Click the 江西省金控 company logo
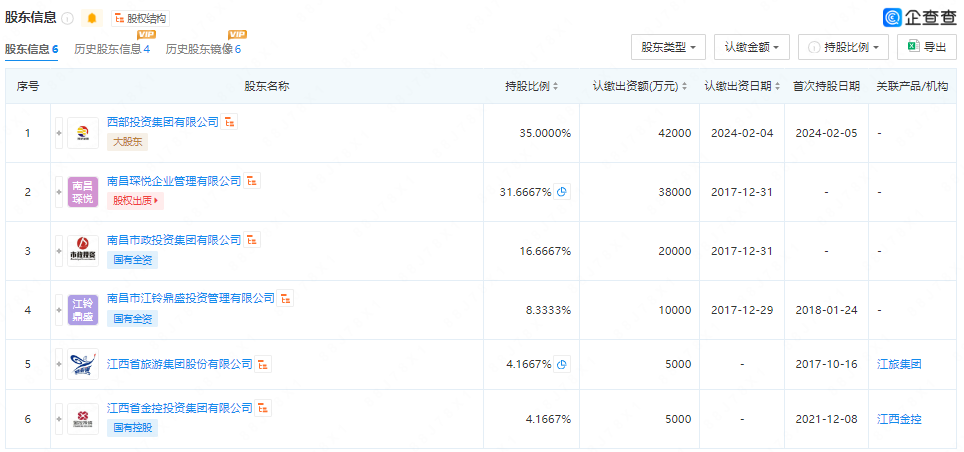The image size is (964, 452). point(83,419)
